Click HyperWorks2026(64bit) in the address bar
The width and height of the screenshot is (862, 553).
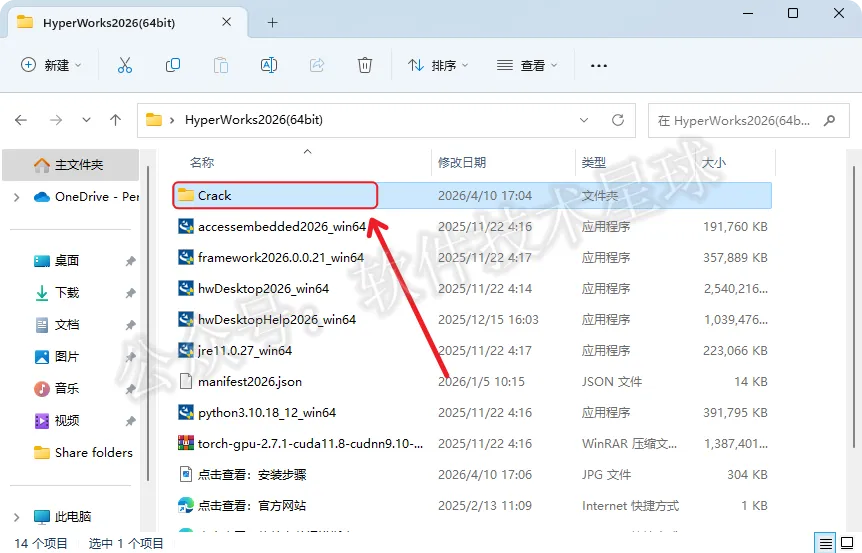tap(253, 120)
